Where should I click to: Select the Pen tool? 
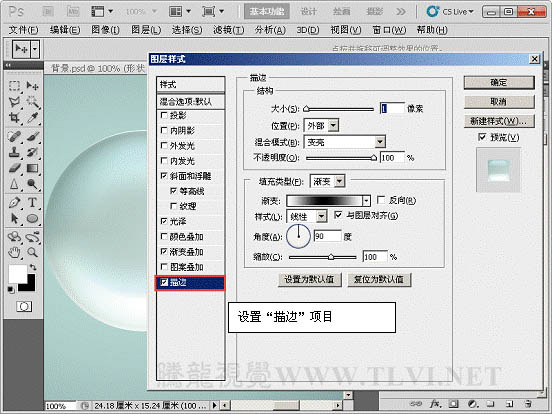[x=14, y=203]
